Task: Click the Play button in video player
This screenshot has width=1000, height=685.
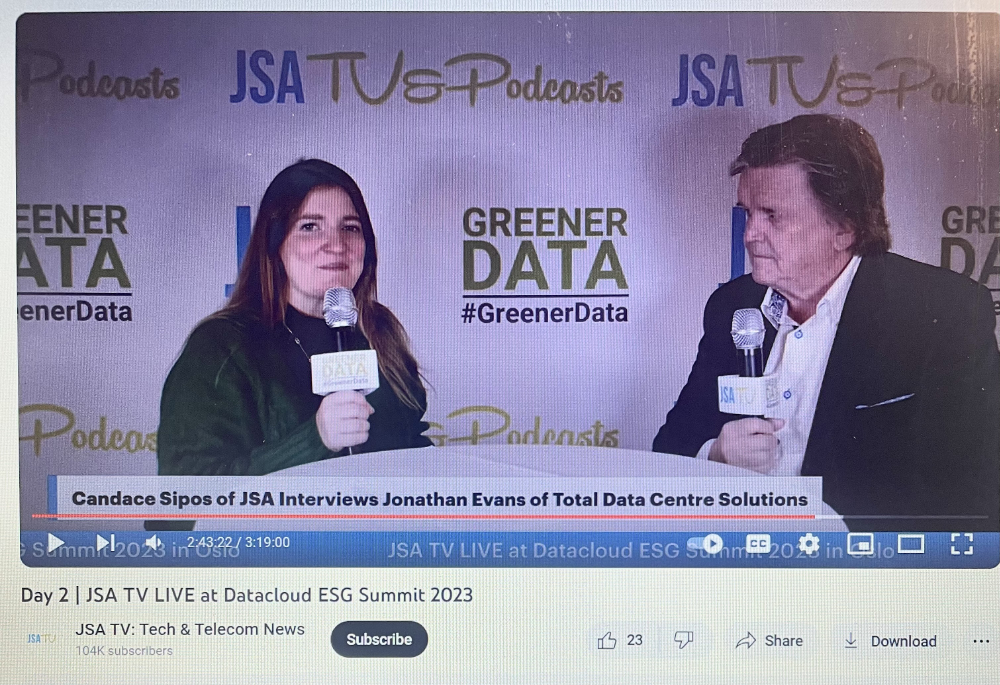Action: (55, 543)
